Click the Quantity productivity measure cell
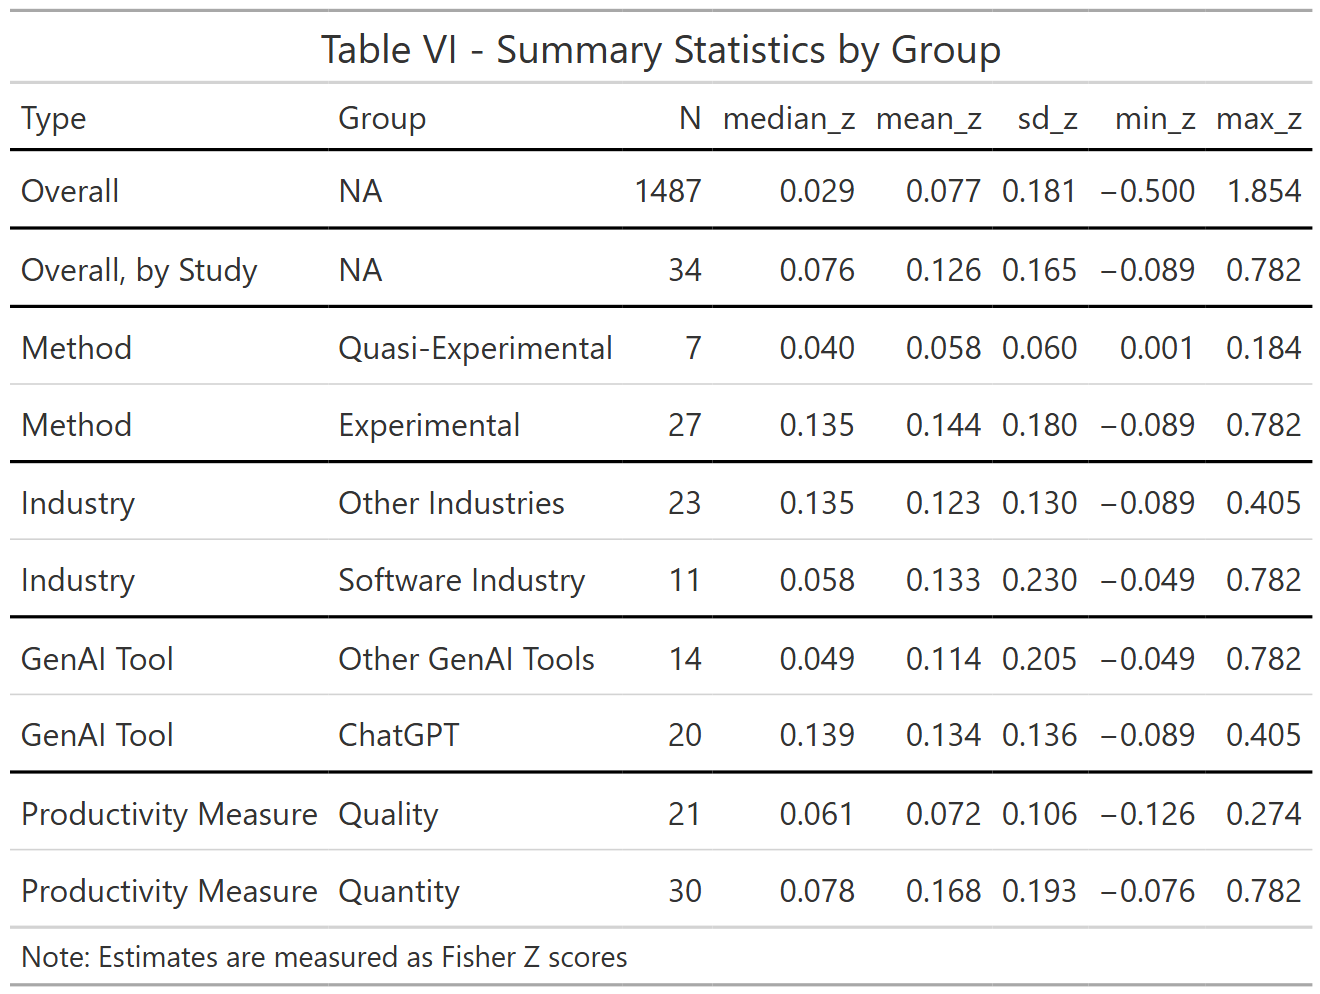The width and height of the screenshot is (1320, 994). pyautogui.click(x=399, y=892)
